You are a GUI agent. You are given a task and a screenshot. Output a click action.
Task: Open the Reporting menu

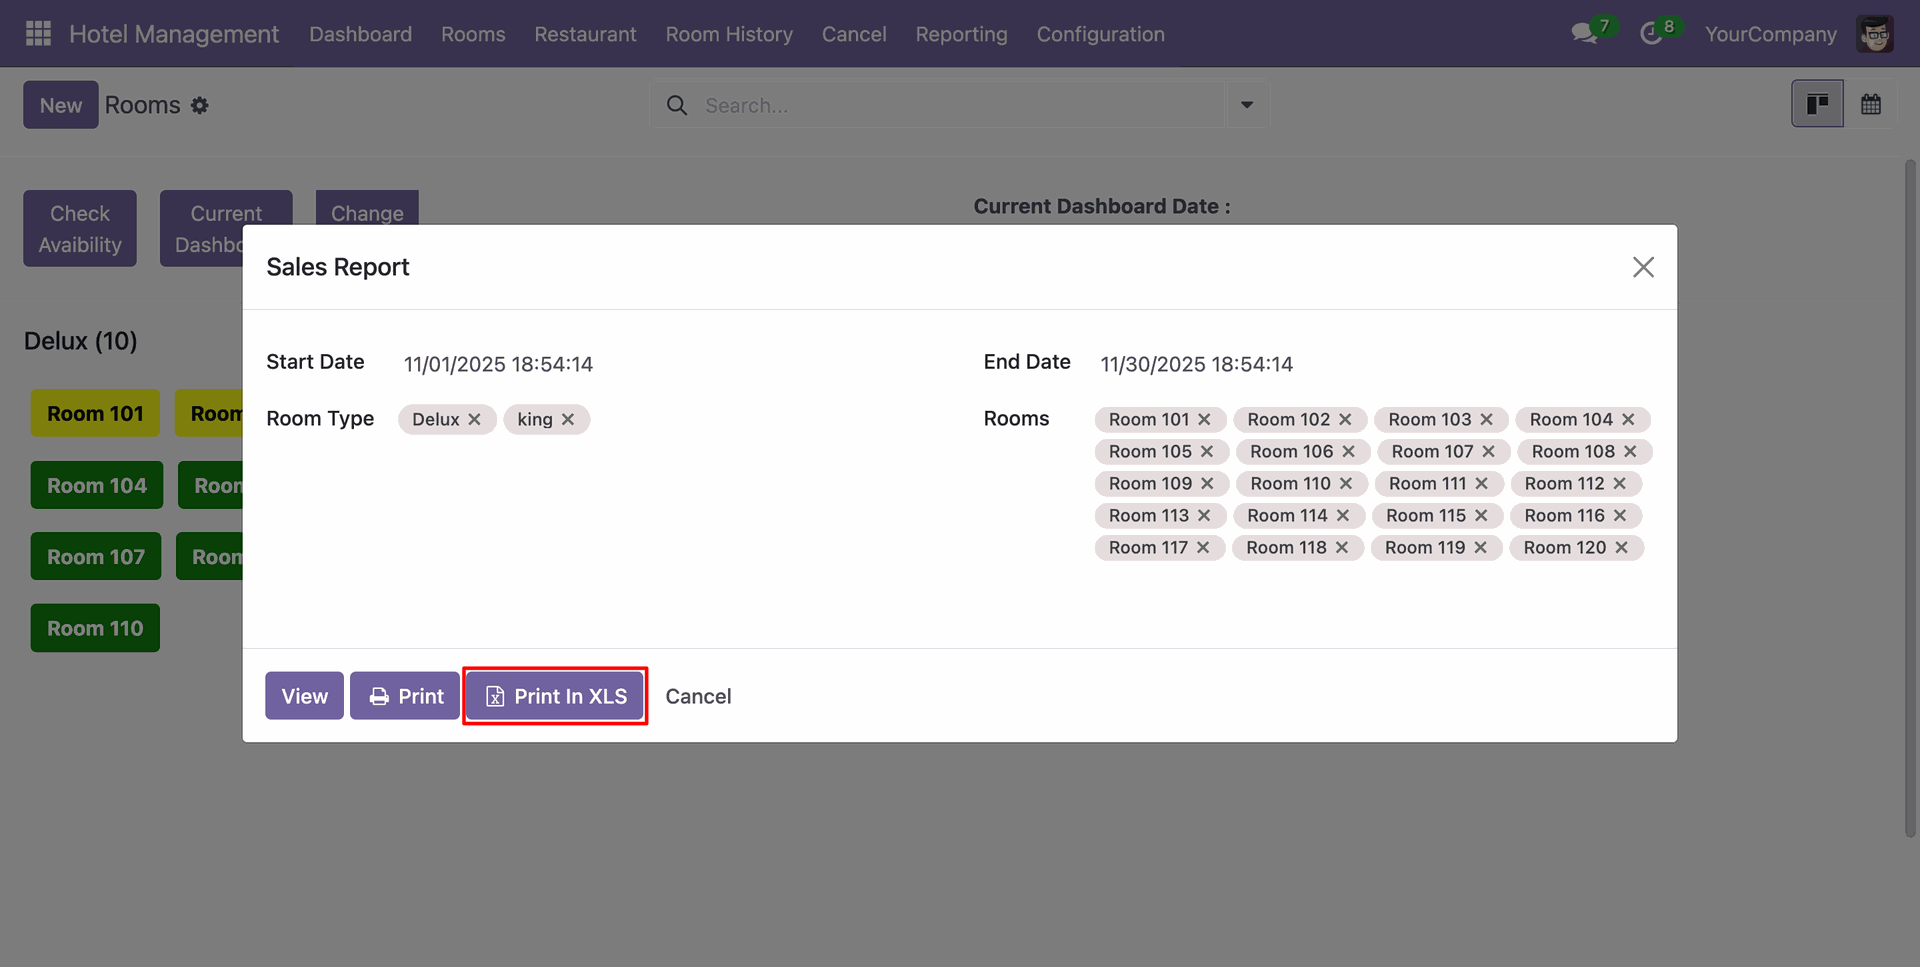(x=961, y=34)
